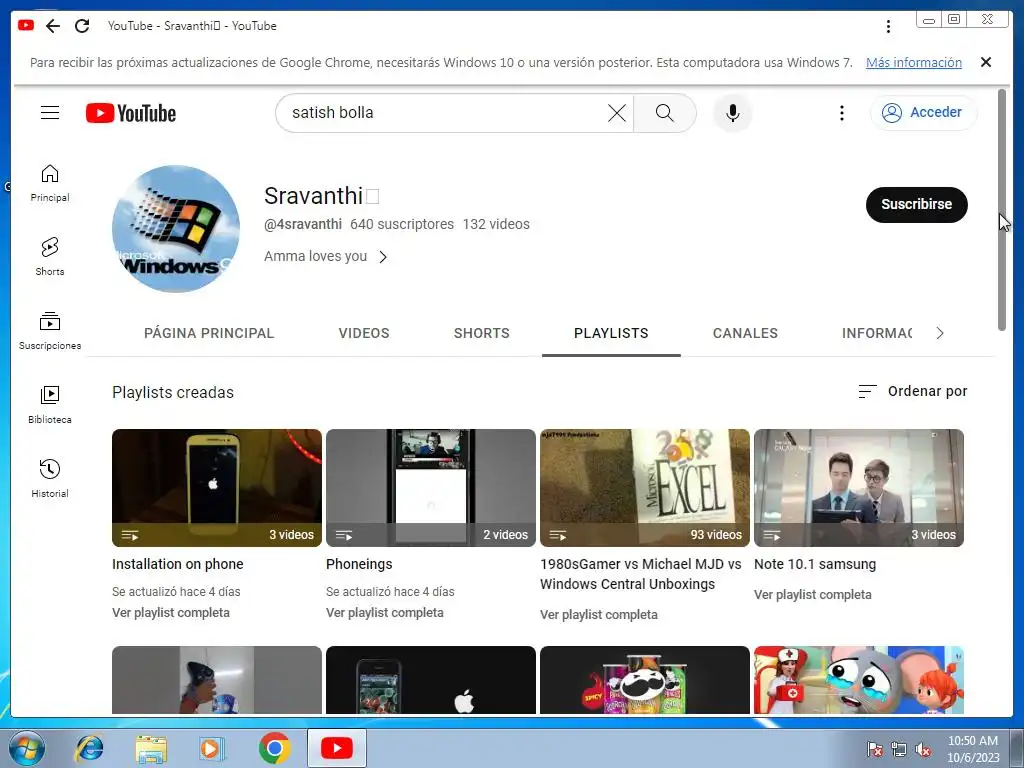Open the INFORMACIÓN tab
Screen dimensions: 1024x768
pos(876,333)
